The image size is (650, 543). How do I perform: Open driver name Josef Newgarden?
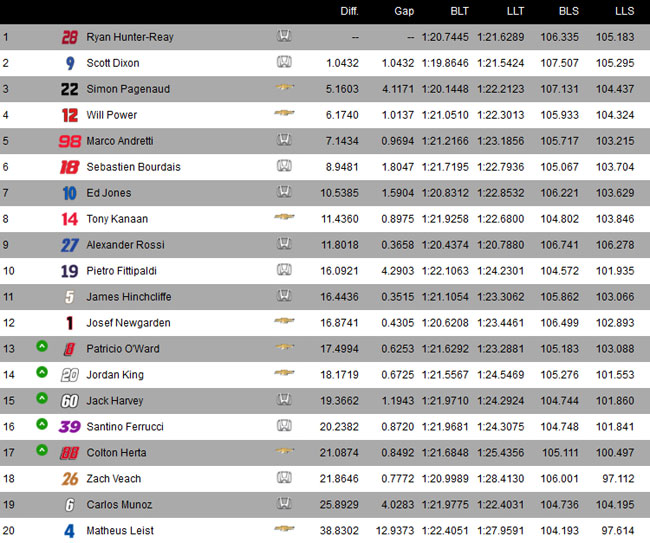click(129, 323)
